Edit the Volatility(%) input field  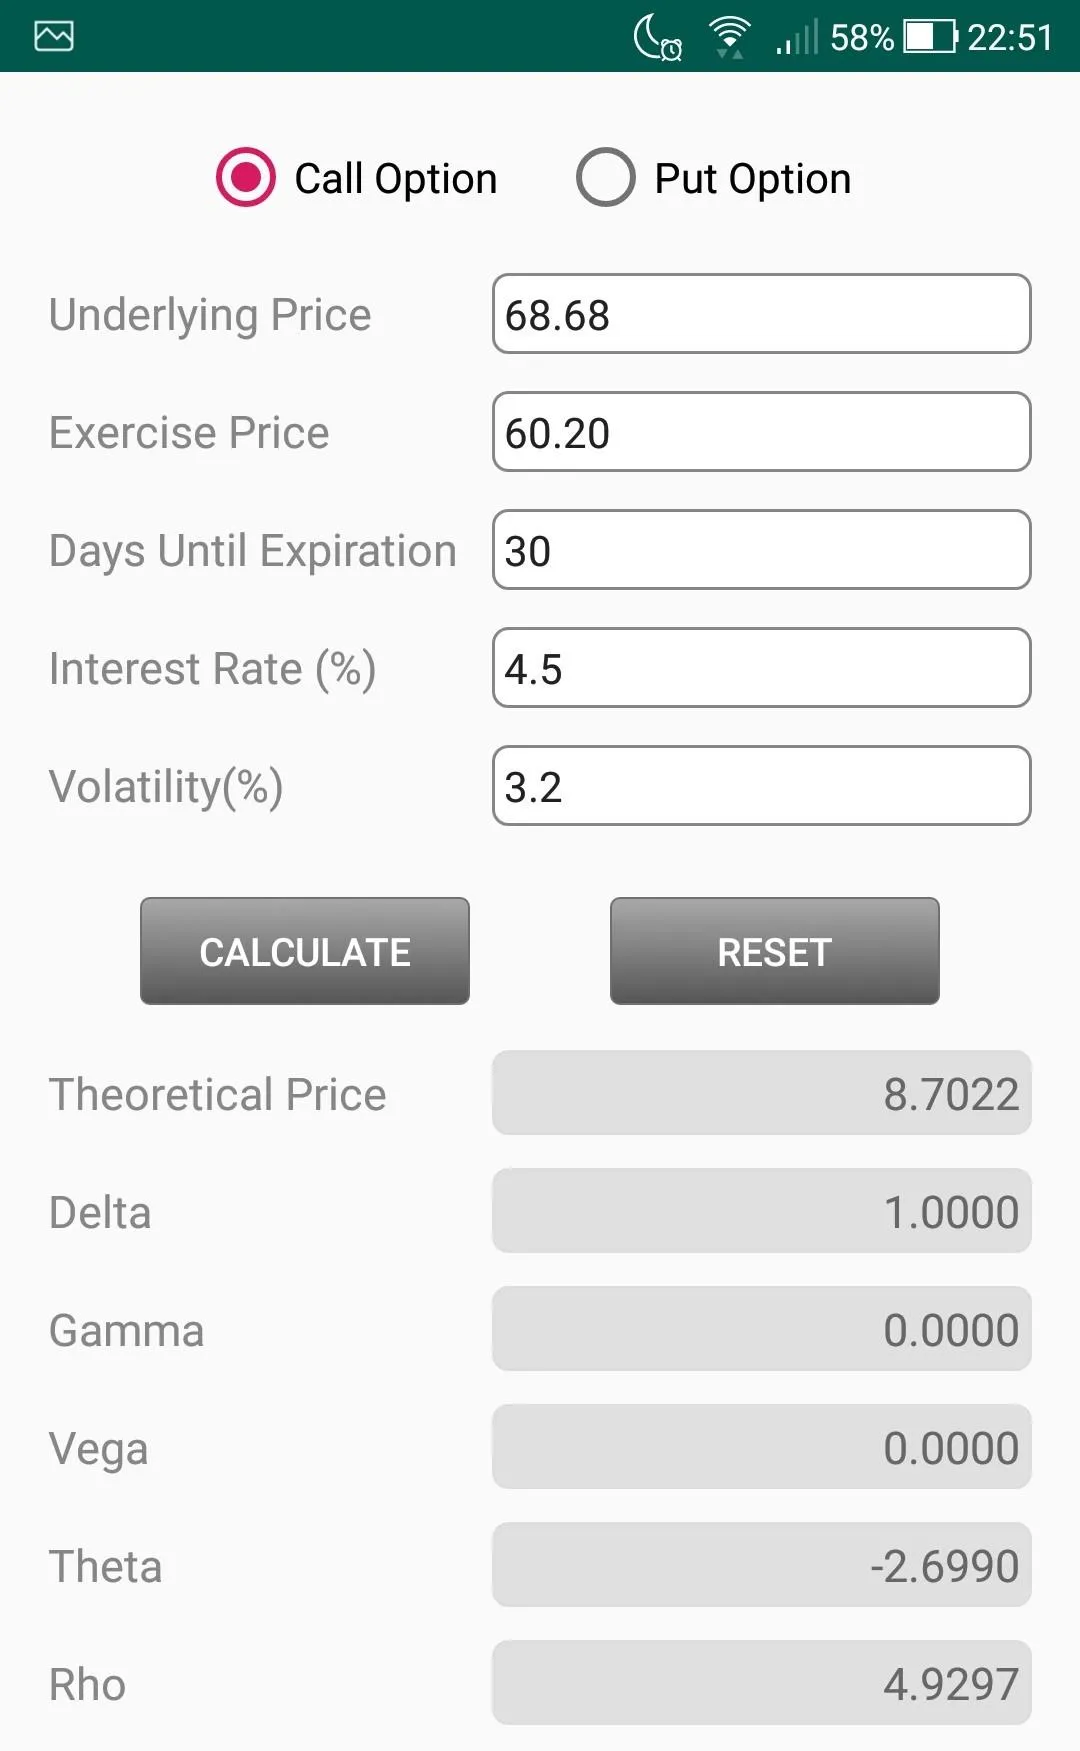tap(761, 786)
